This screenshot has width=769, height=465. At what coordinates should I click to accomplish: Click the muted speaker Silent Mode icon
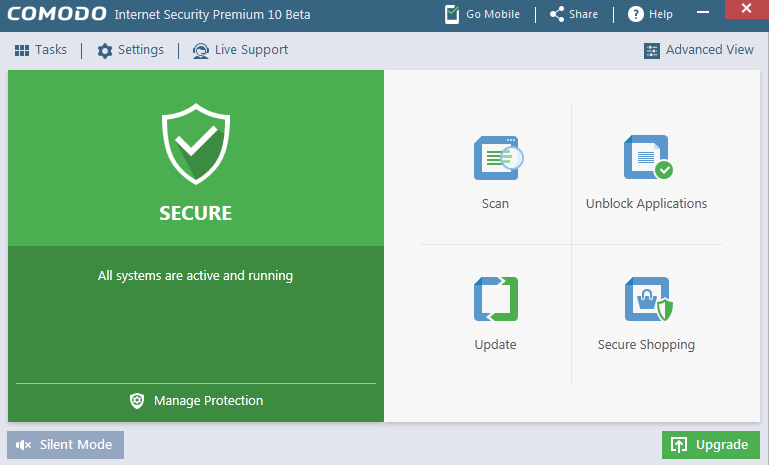tap(23, 445)
